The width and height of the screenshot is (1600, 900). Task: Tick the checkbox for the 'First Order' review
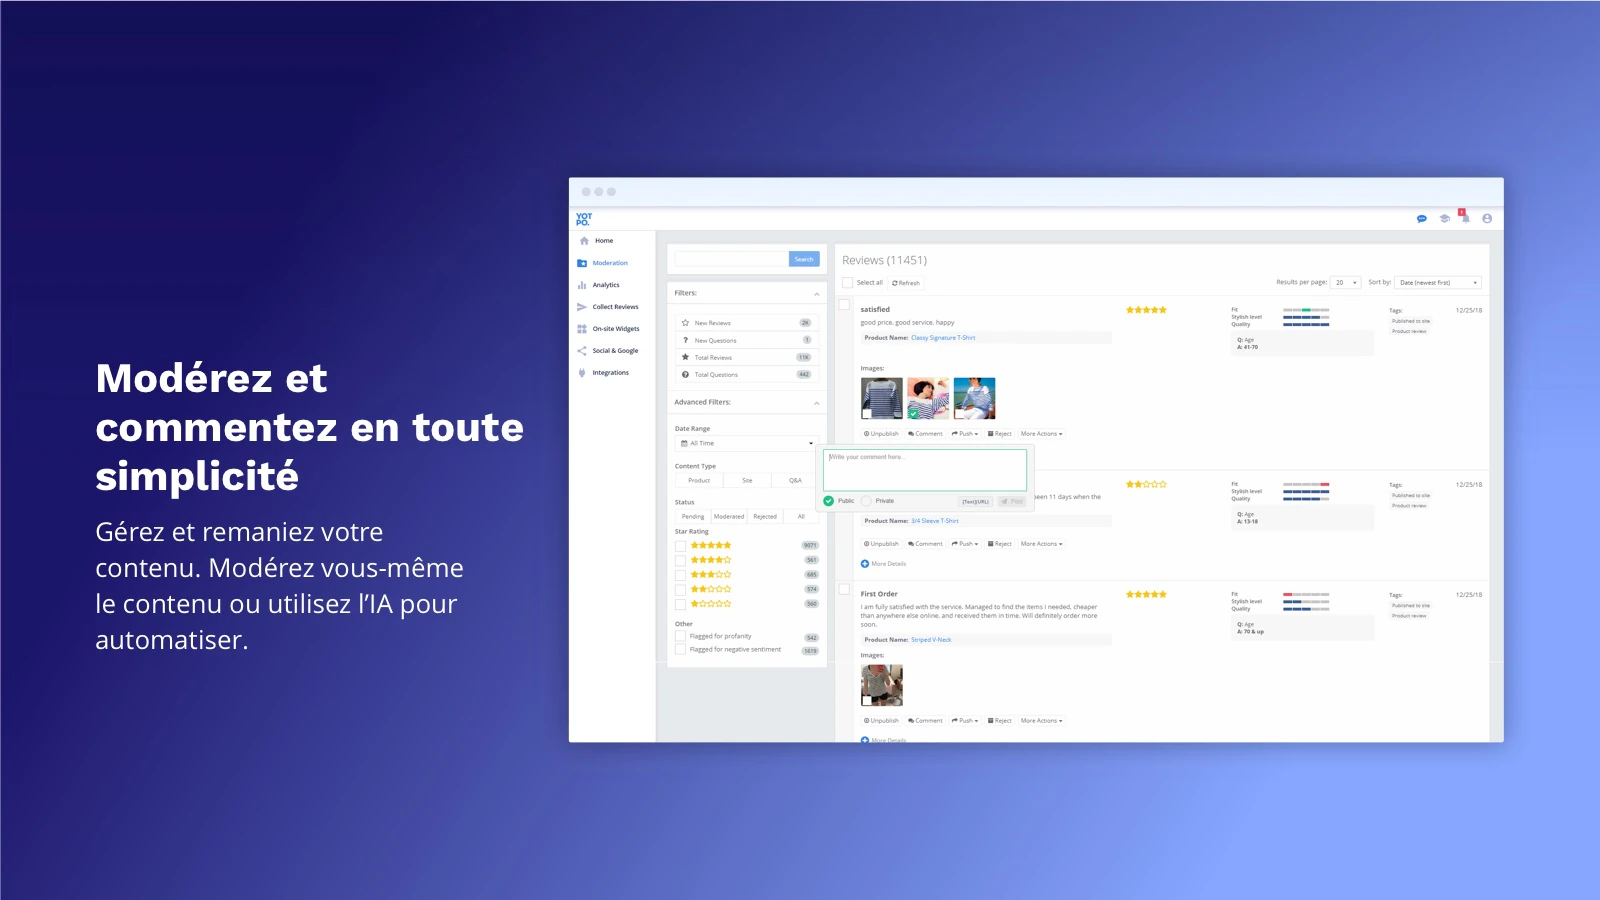pyautogui.click(x=844, y=589)
